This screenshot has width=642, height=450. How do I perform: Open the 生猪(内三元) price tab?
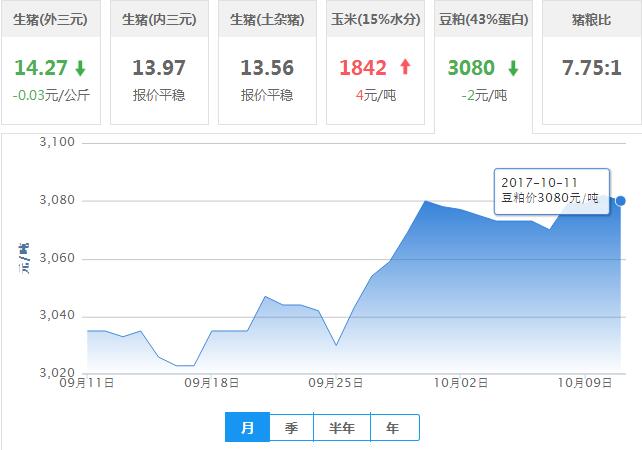[x=159, y=63]
